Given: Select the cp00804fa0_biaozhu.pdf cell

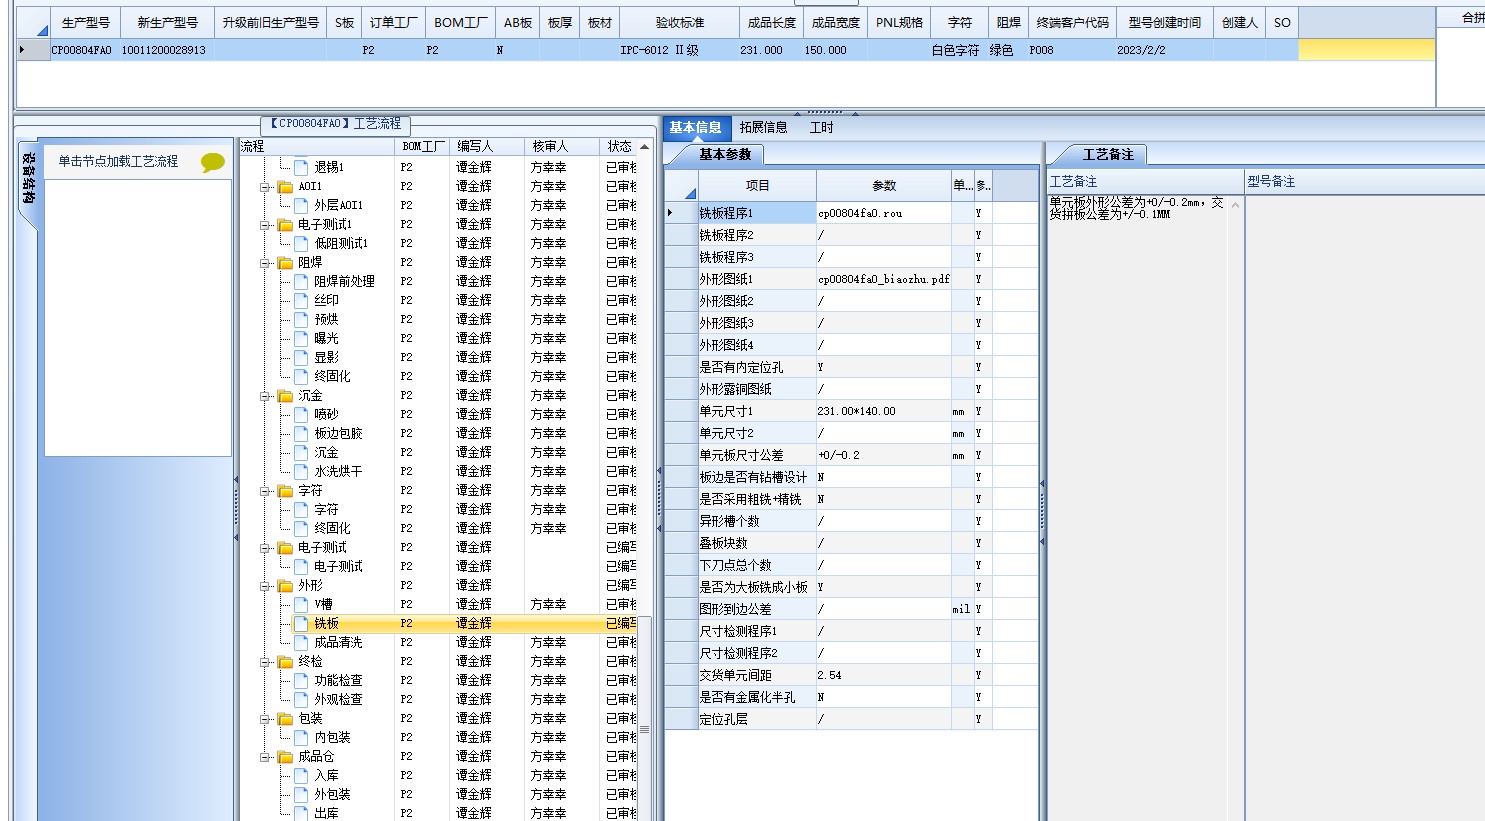Looking at the screenshot, I should [x=884, y=279].
